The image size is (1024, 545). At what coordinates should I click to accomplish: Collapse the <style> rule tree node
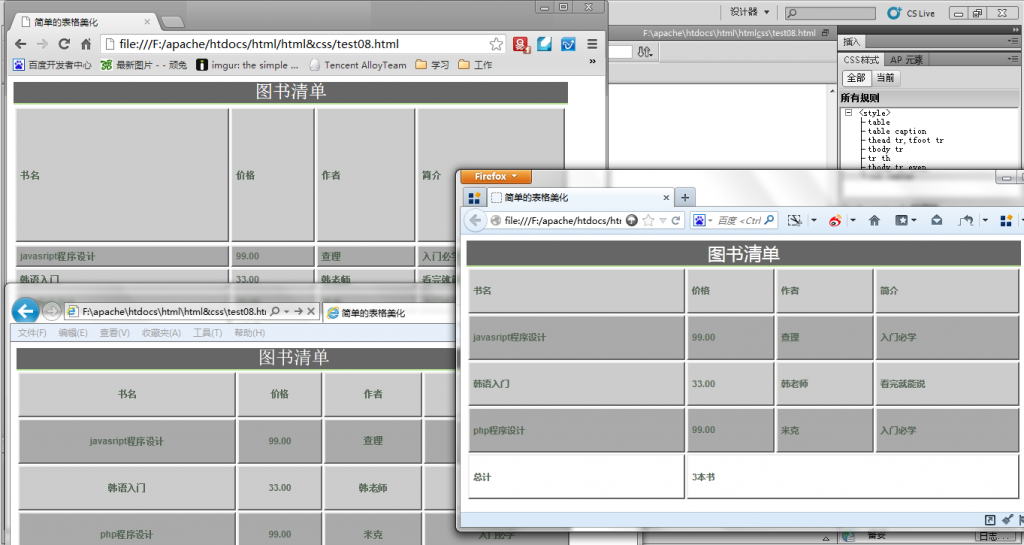848,113
